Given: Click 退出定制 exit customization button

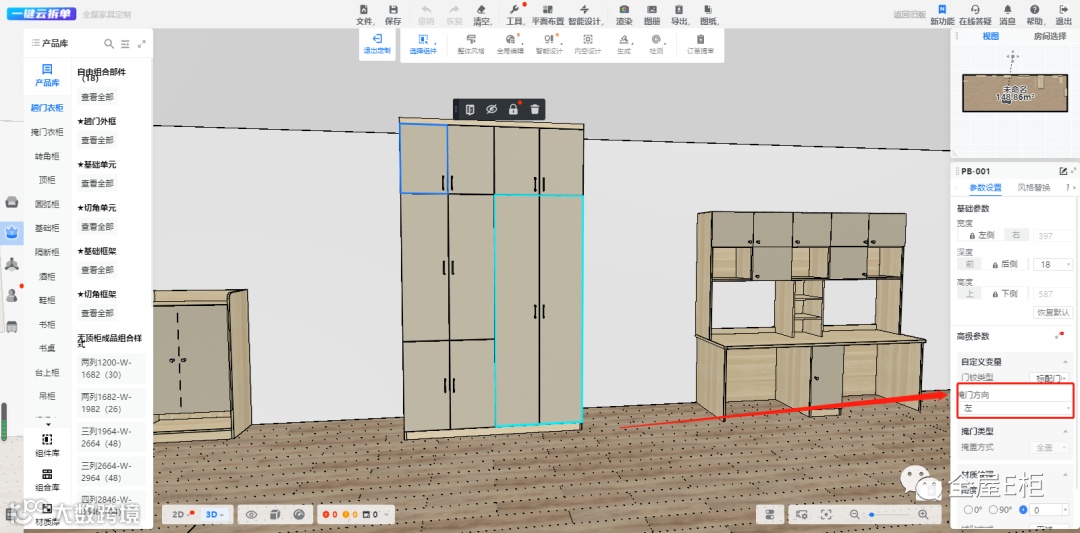Looking at the screenshot, I should [x=377, y=45].
